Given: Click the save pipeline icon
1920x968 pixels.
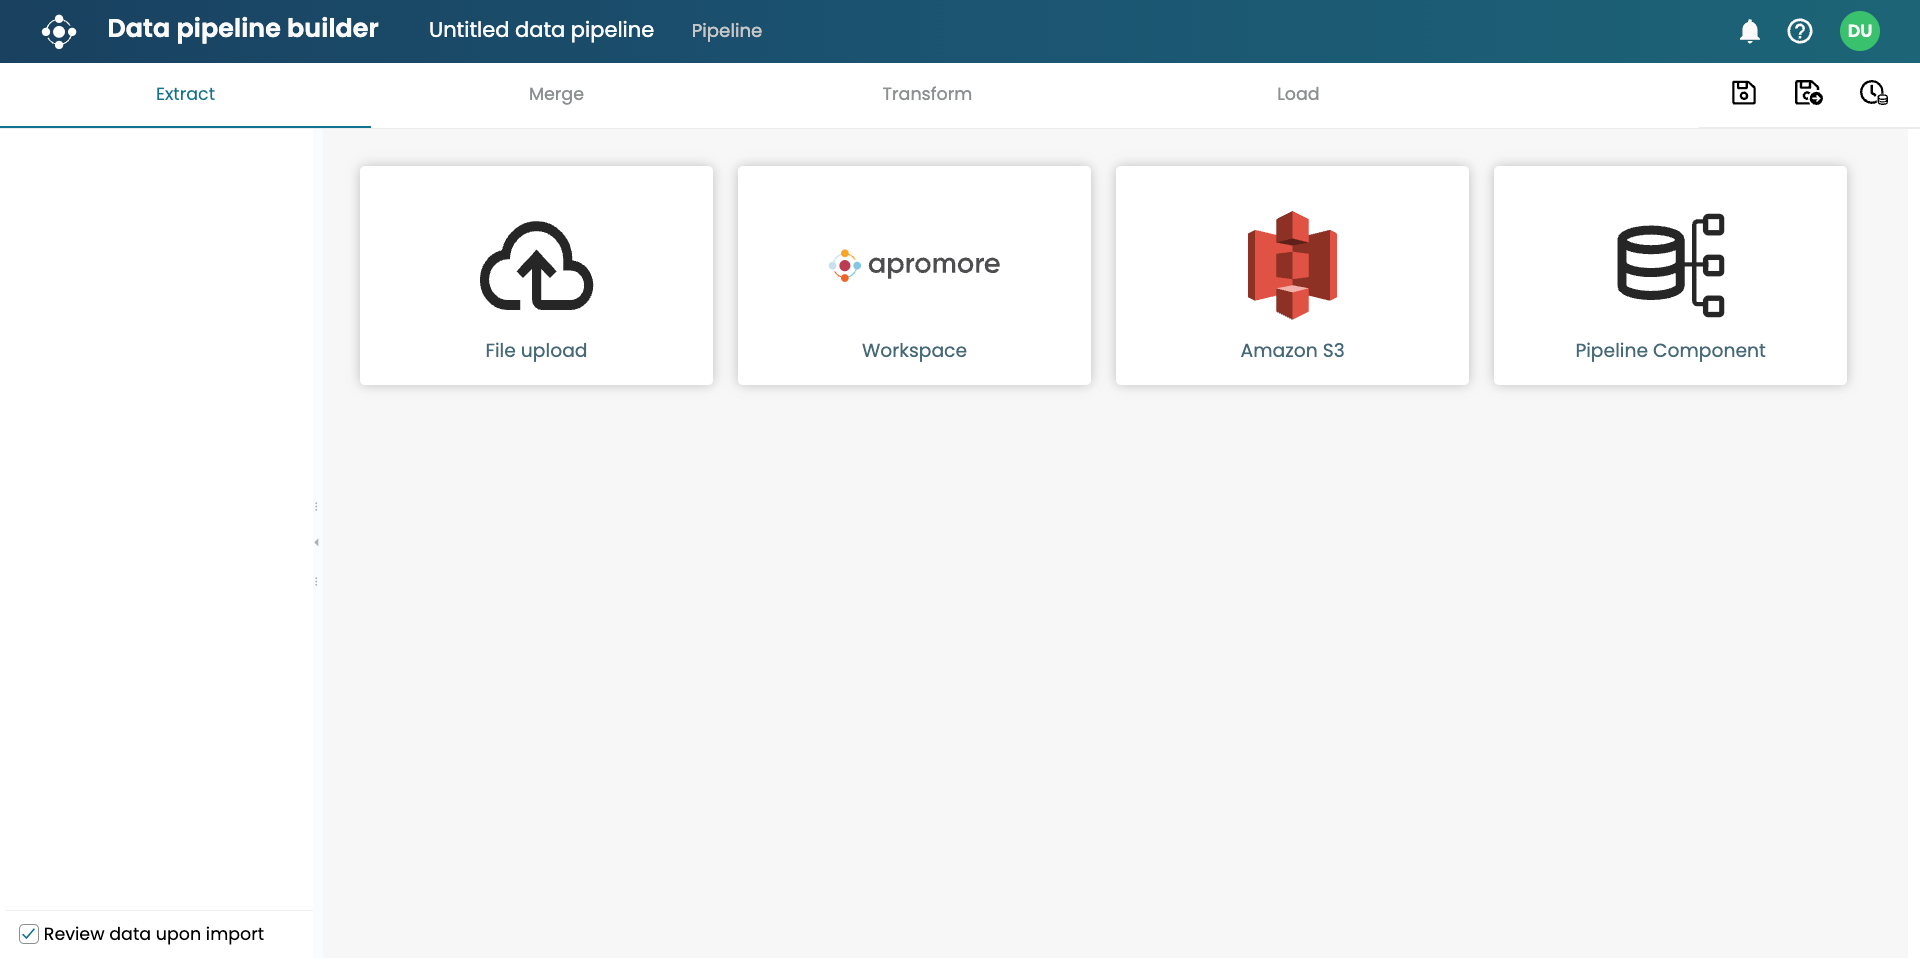Looking at the screenshot, I should [1743, 93].
